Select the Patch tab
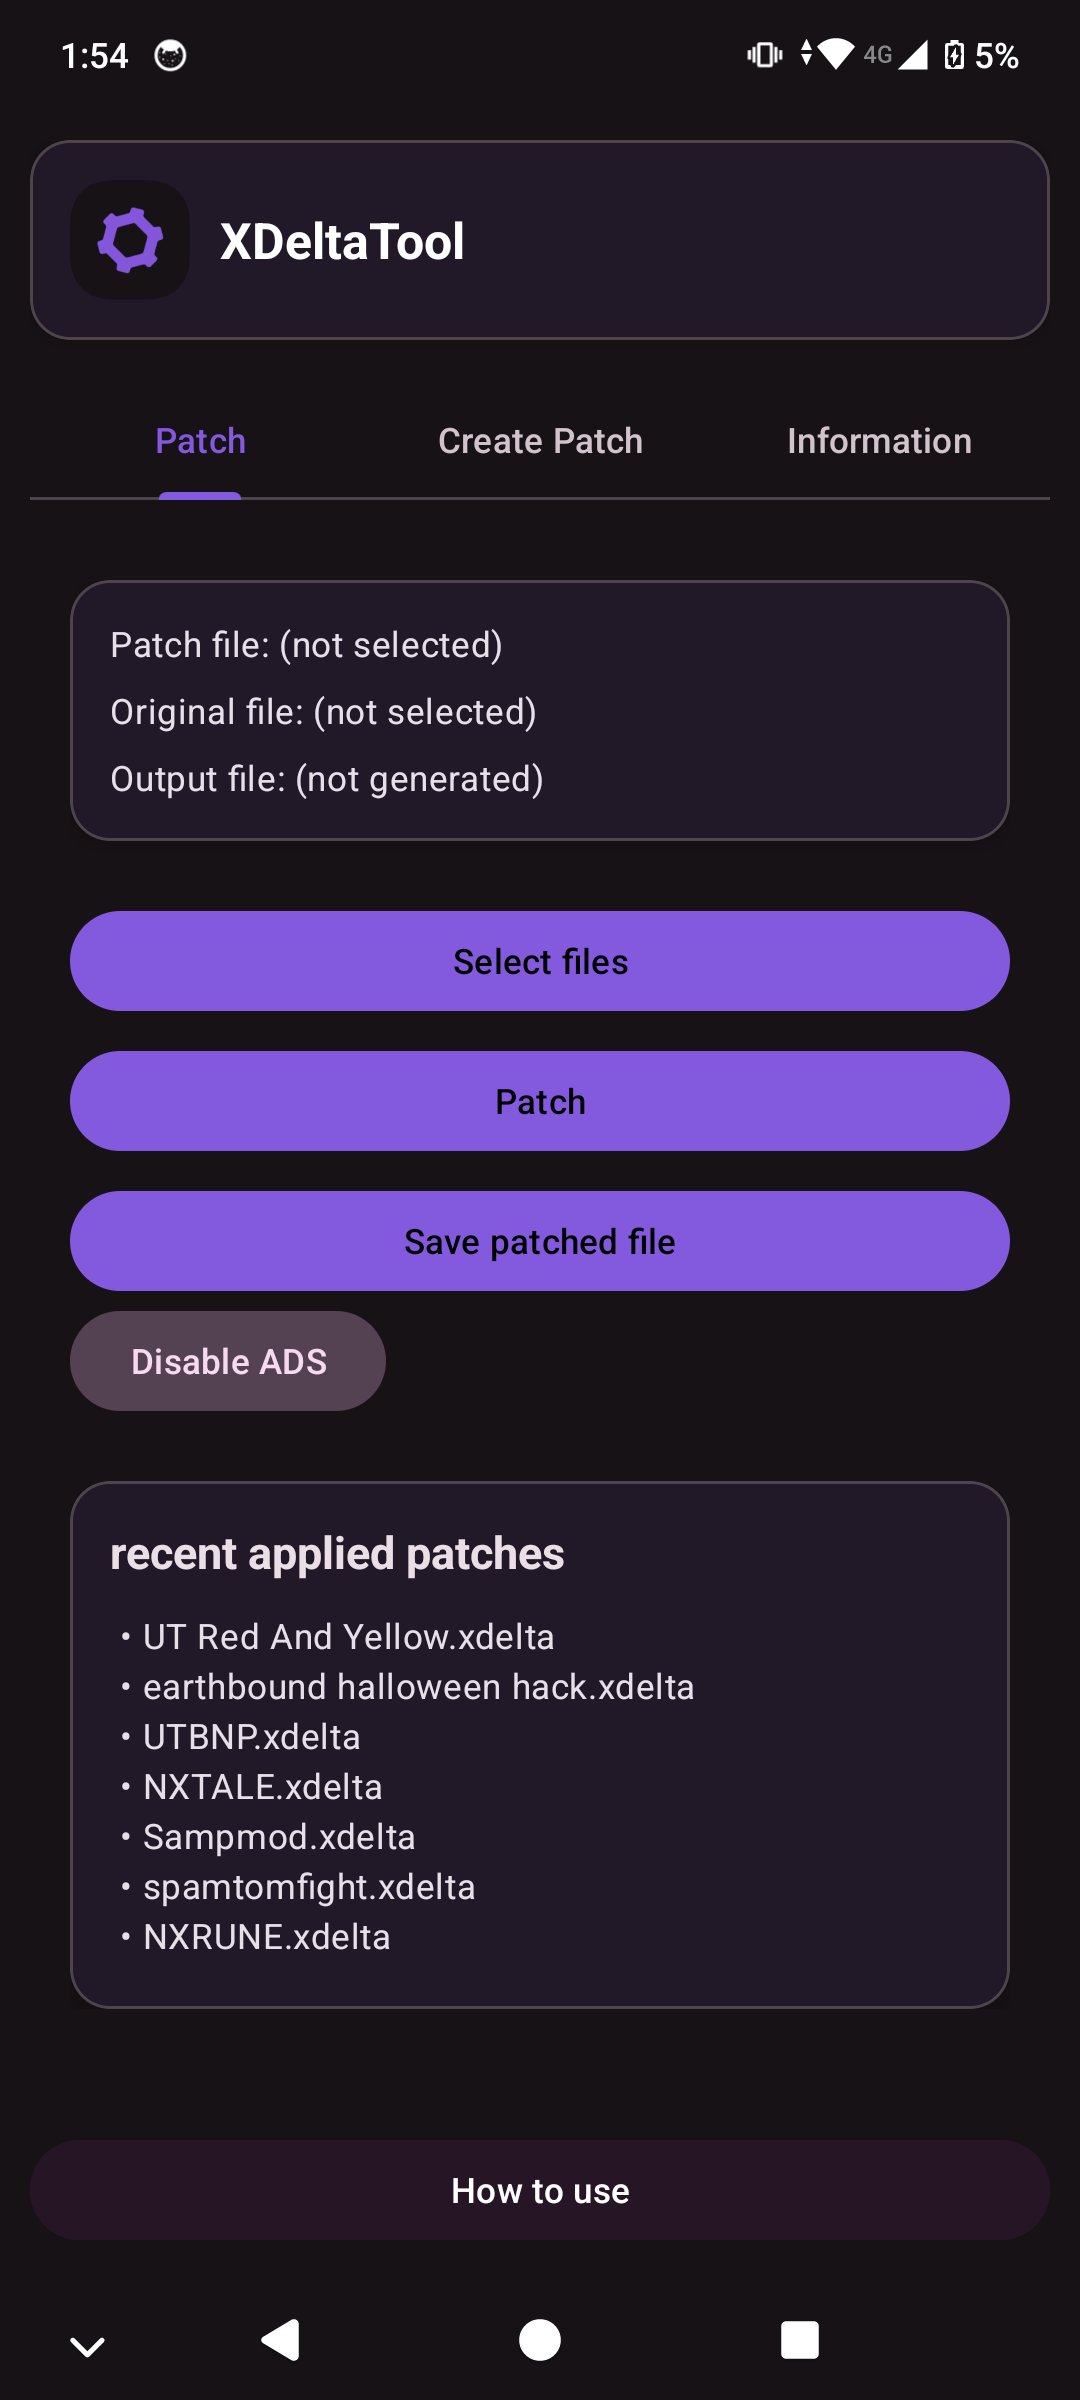 click(200, 441)
